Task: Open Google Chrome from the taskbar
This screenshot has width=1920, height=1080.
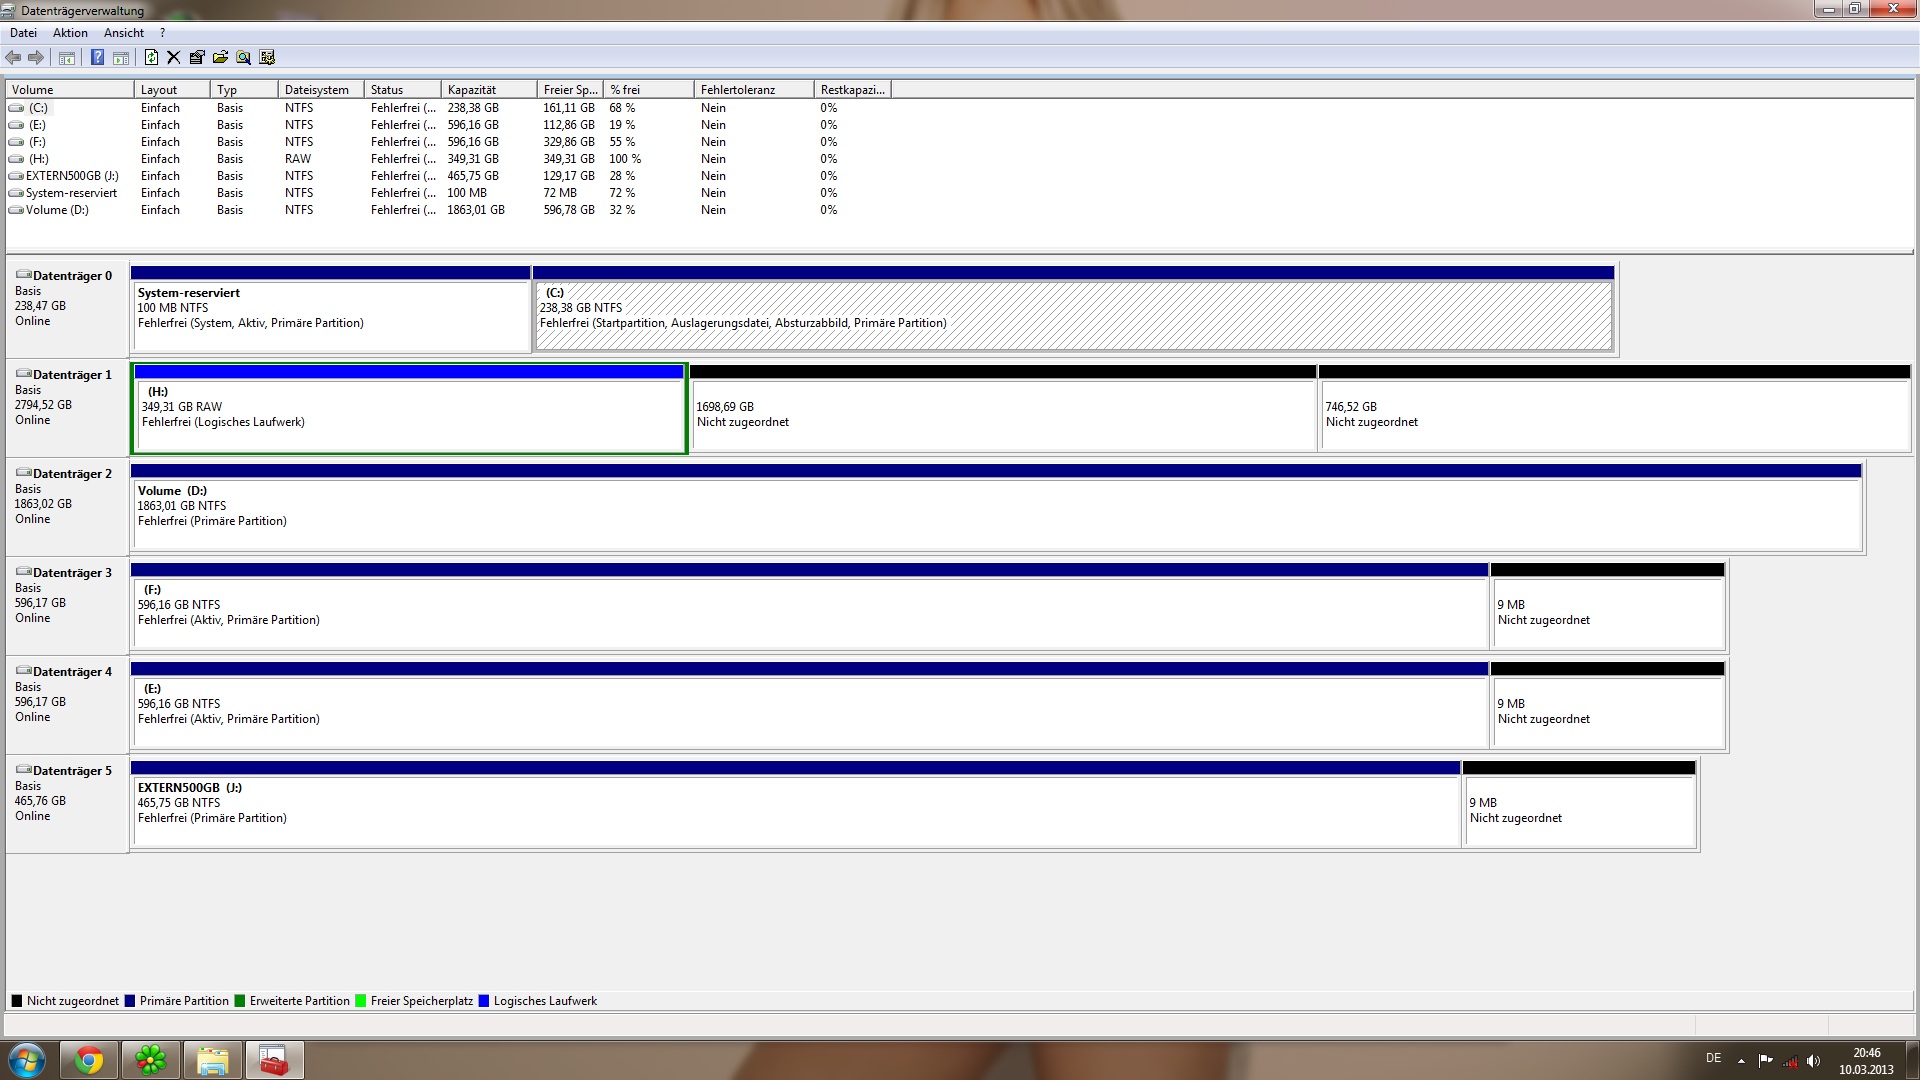Action: tap(89, 1060)
